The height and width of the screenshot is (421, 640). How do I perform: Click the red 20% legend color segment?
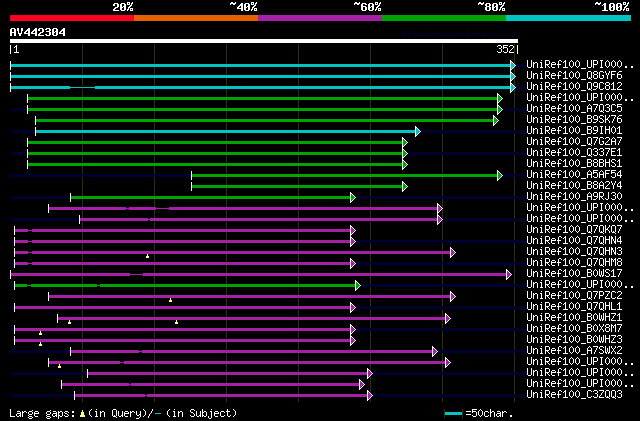(72, 18)
